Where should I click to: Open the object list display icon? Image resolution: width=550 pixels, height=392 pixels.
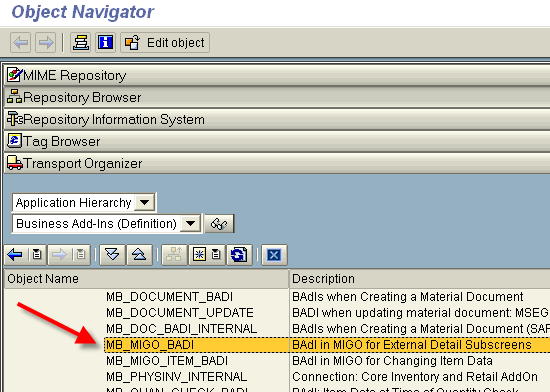click(81, 43)
